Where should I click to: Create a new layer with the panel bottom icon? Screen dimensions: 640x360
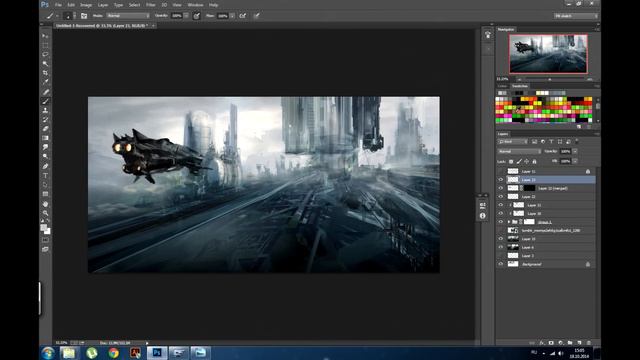580,343
